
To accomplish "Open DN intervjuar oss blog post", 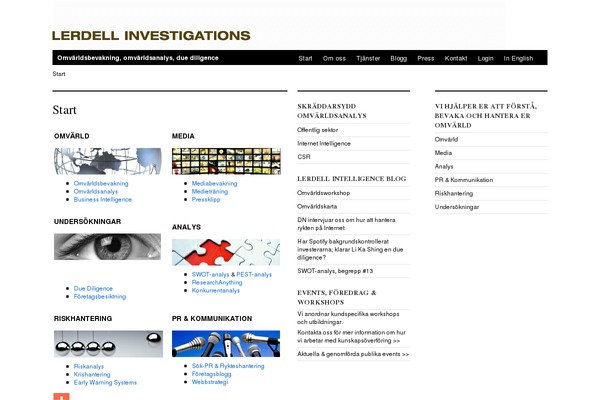I will coord(346,224).
